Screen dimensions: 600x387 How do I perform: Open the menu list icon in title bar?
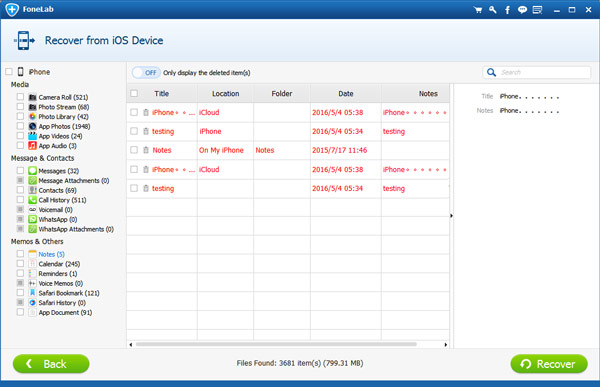tap(537, 10)
